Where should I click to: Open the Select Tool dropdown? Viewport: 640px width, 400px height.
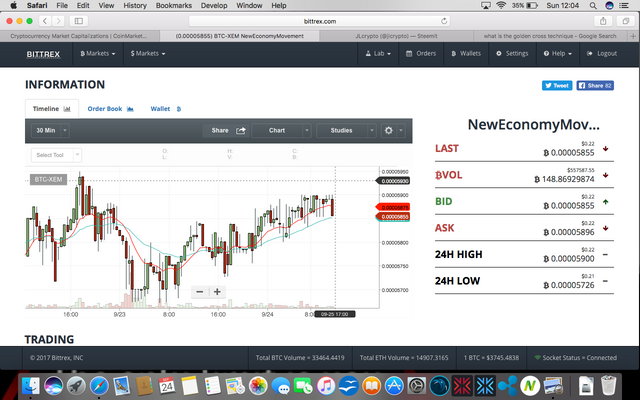click(56, 155)
